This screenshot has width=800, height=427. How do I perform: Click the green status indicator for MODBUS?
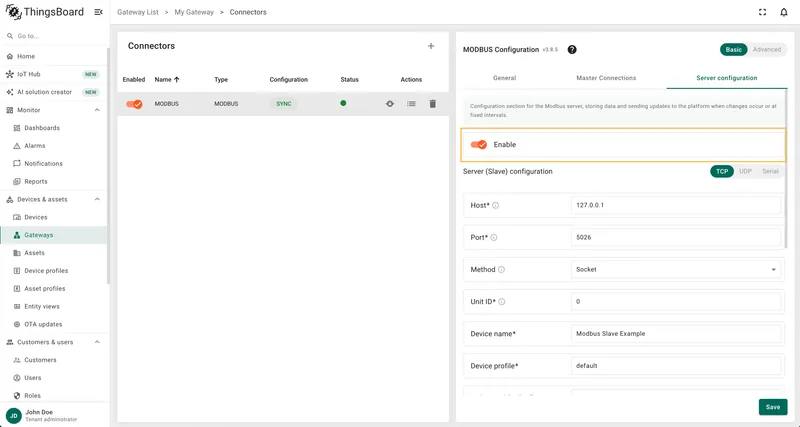tap(343, 103)
